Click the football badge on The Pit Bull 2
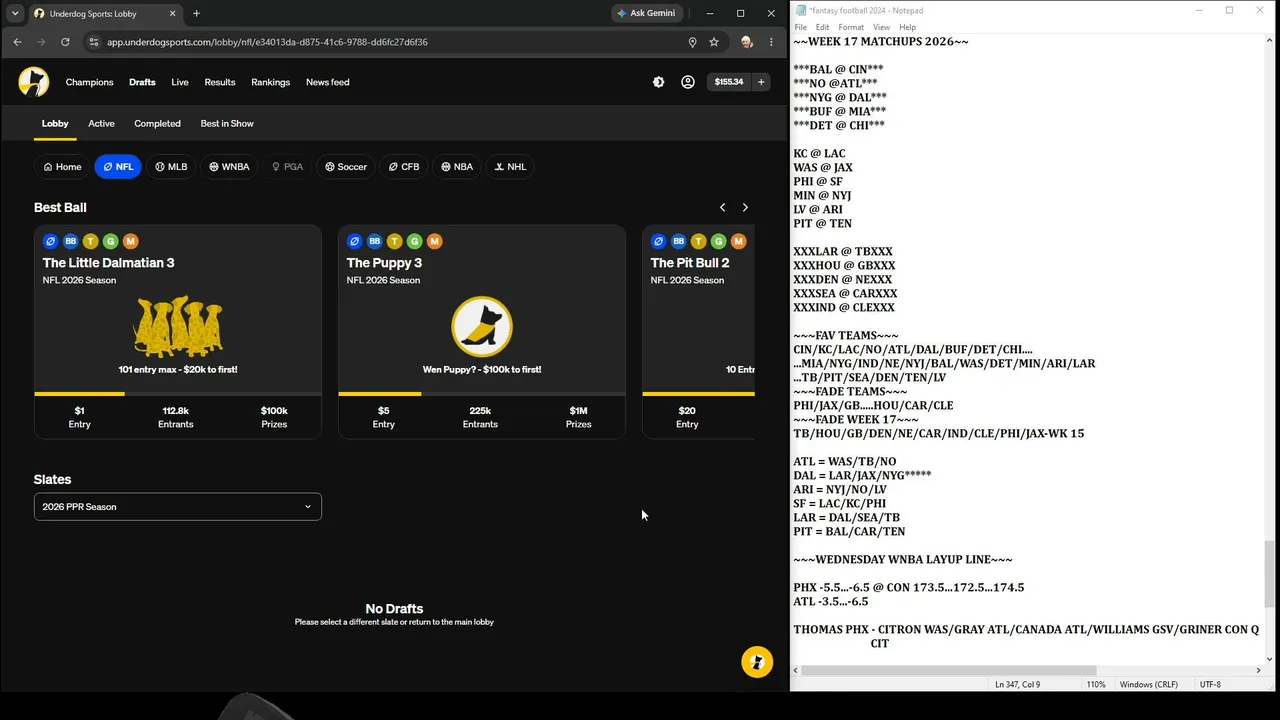 pos(659,241)
